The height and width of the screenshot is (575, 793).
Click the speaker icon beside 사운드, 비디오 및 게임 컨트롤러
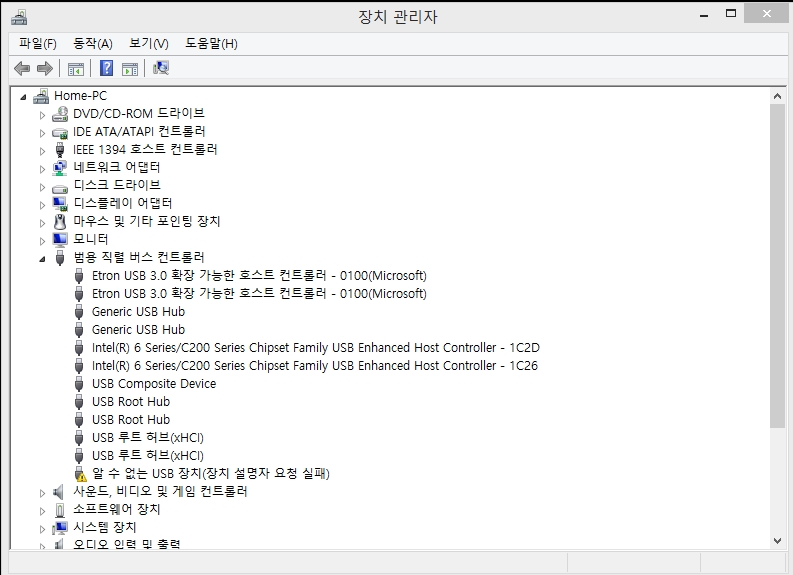coord(59,492)
